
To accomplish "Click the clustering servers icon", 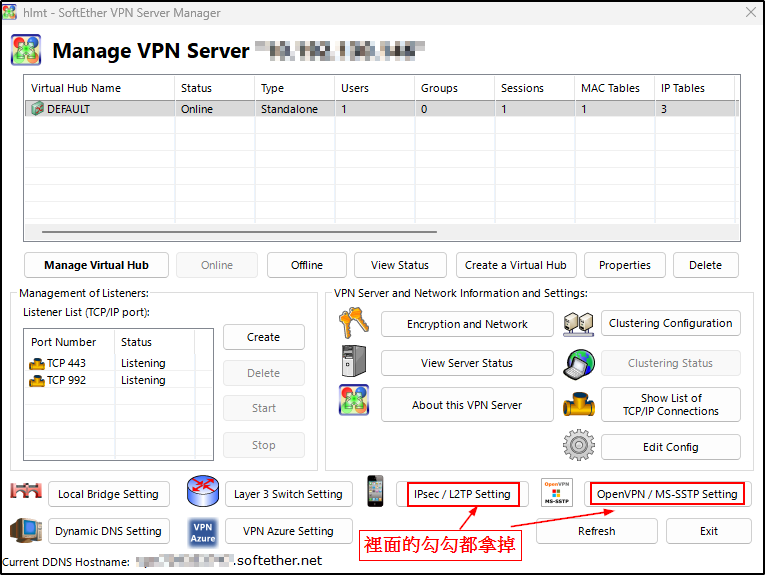I will tap(579, 324).
